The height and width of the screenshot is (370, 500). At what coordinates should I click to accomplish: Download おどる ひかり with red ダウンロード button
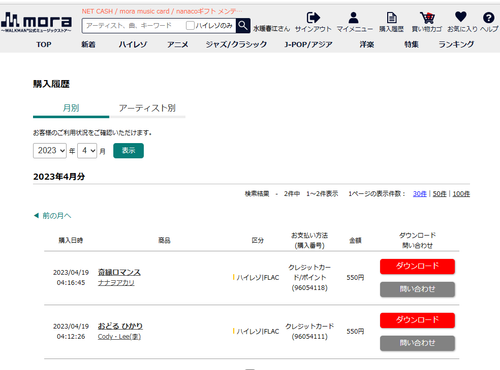(417, 320)
